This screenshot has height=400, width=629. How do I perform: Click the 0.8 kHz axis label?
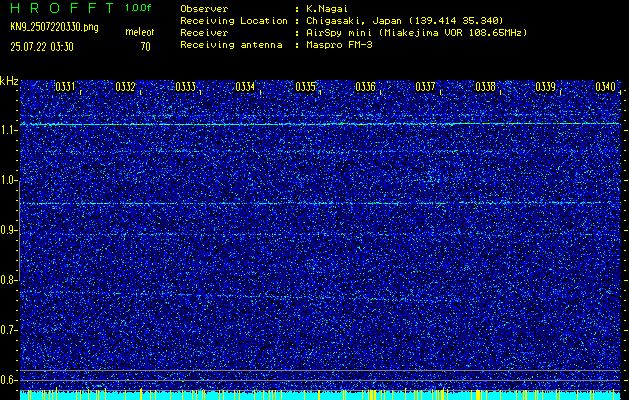point(8,280)
